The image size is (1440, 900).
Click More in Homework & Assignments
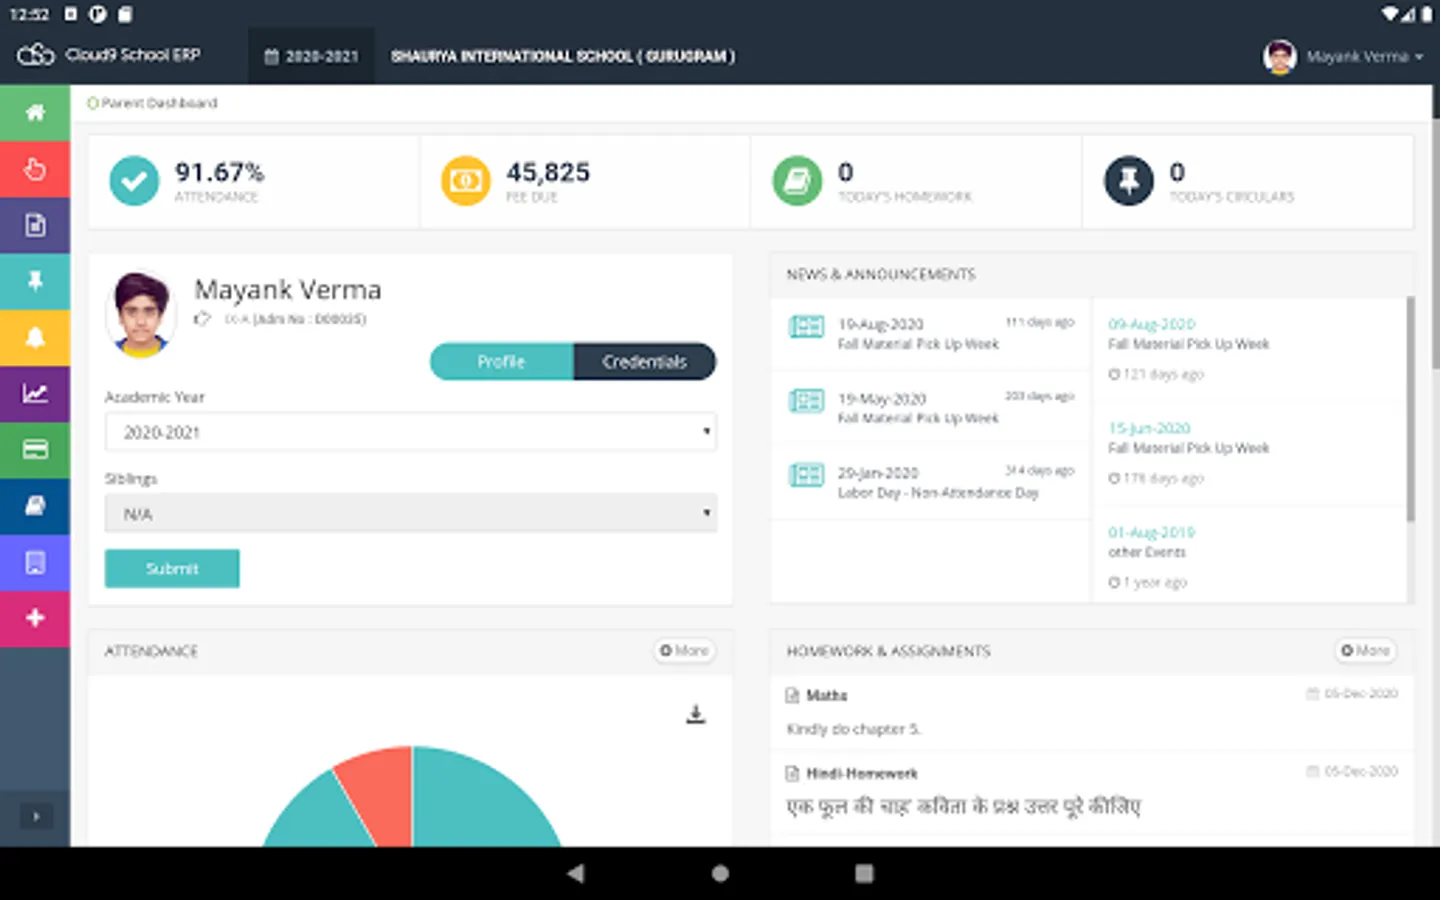coord(1366,650)
